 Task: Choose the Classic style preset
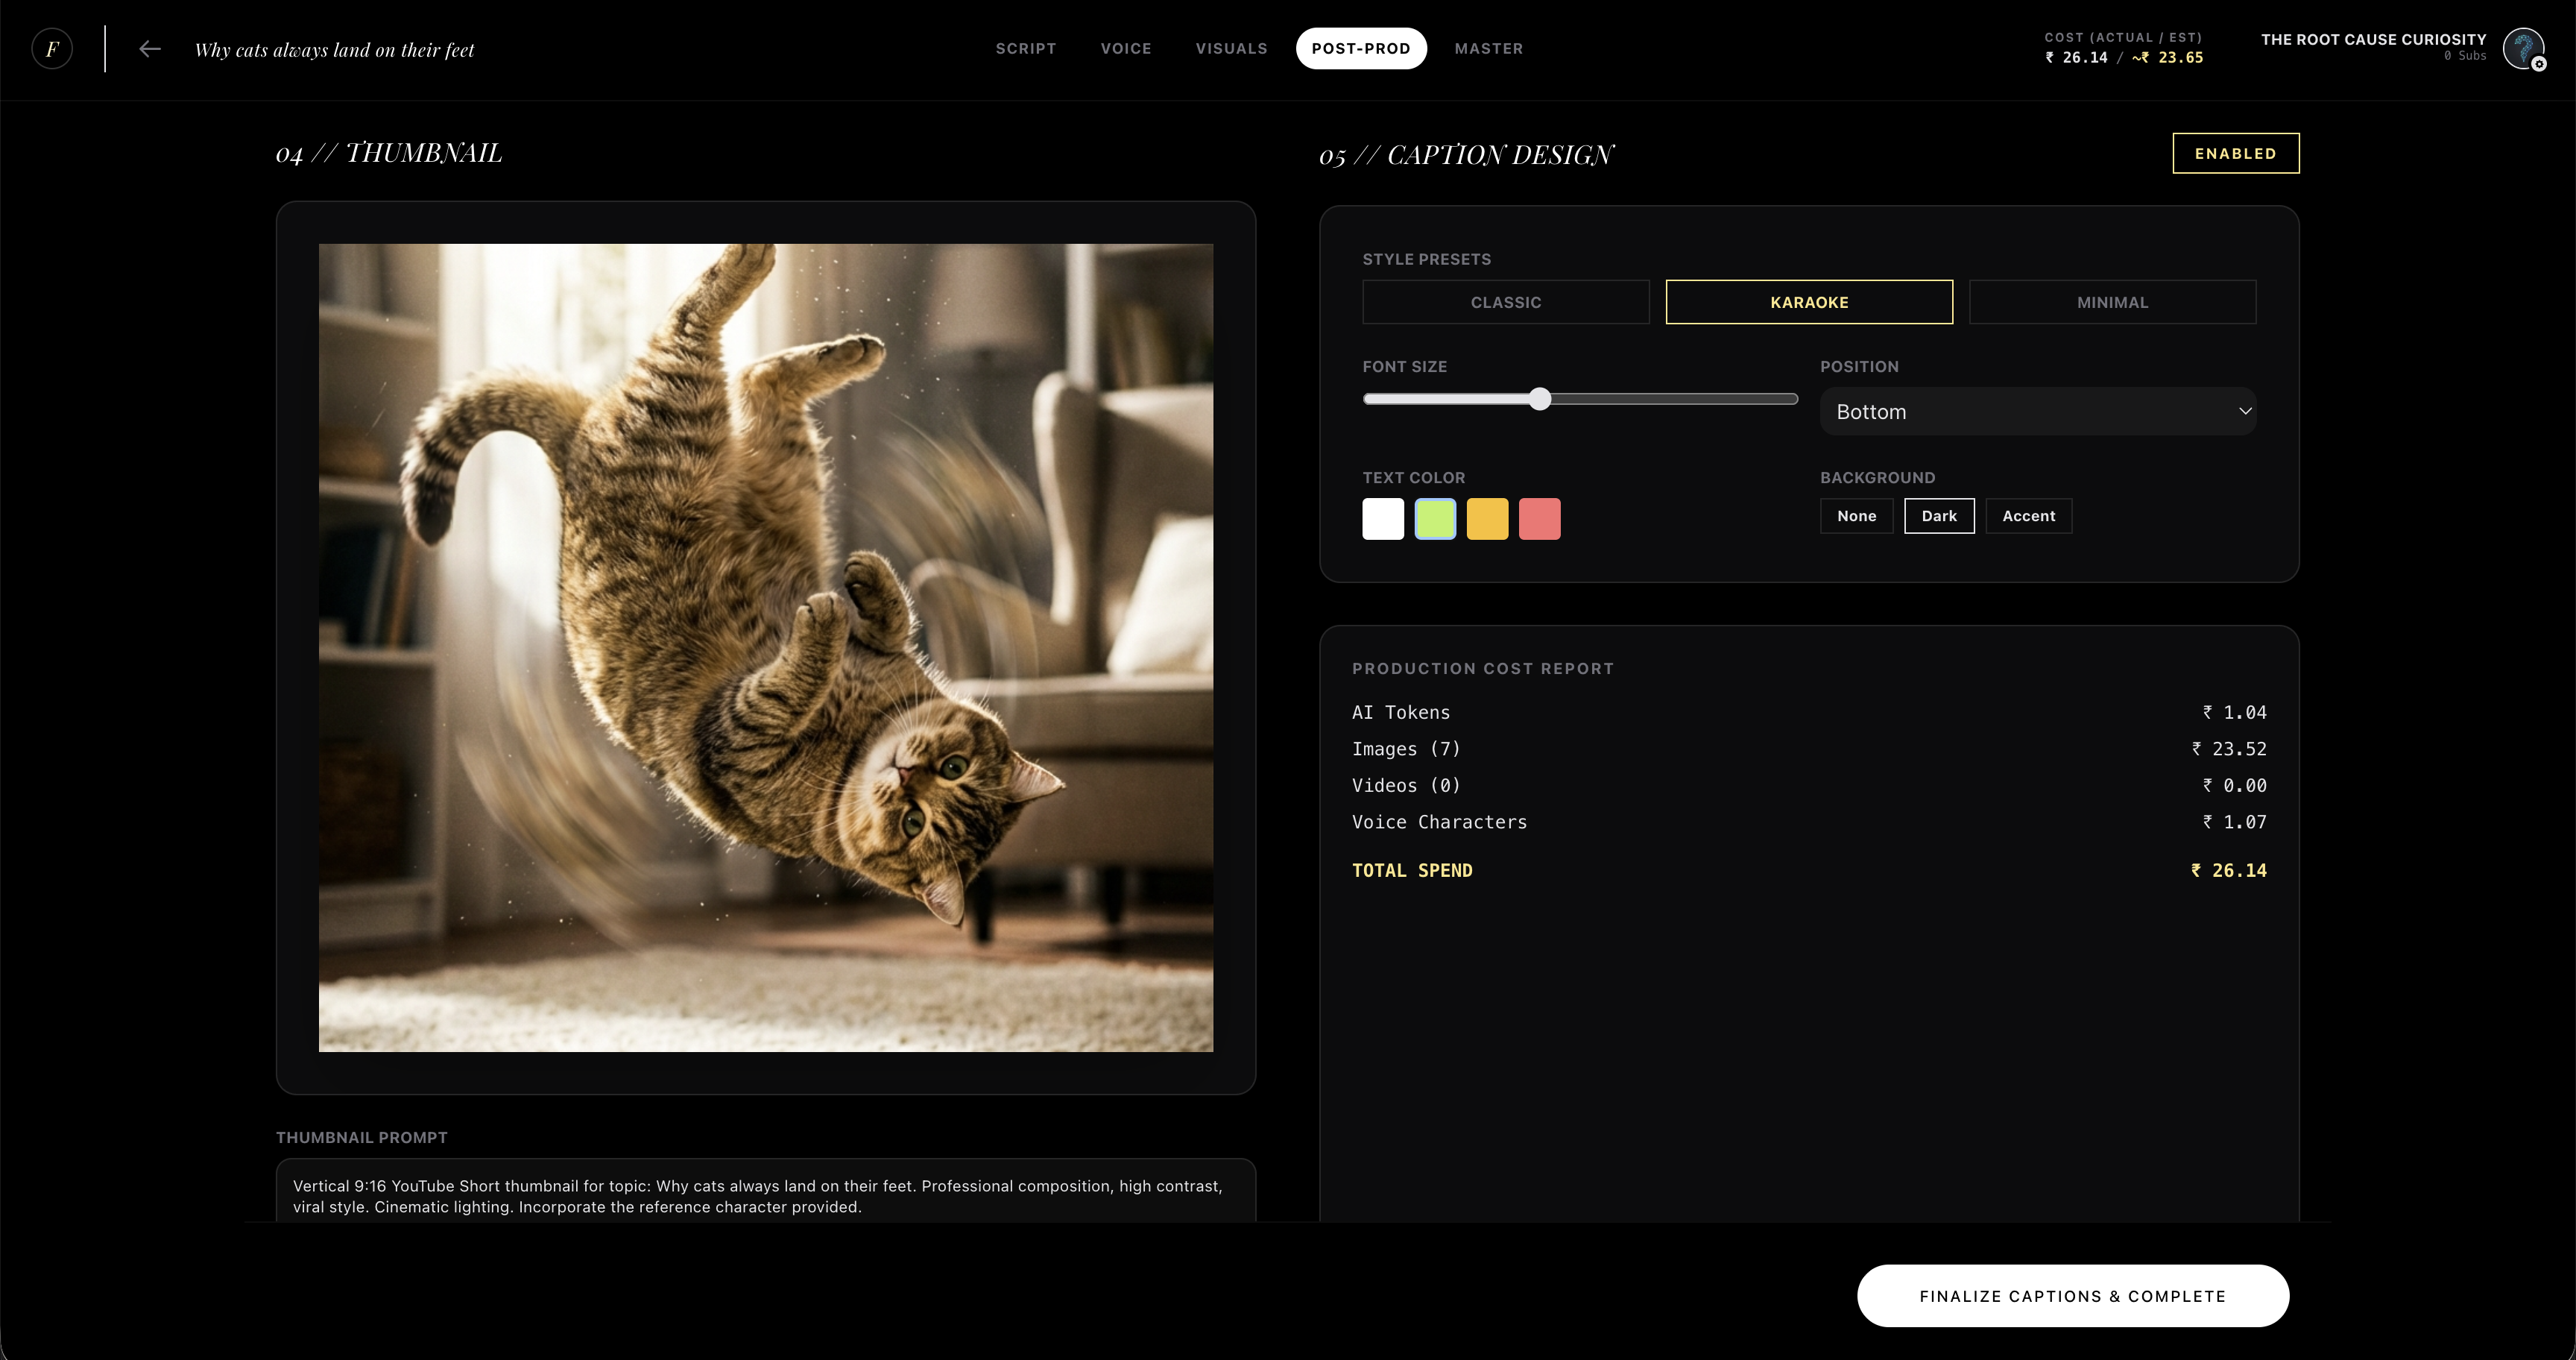1505,302
